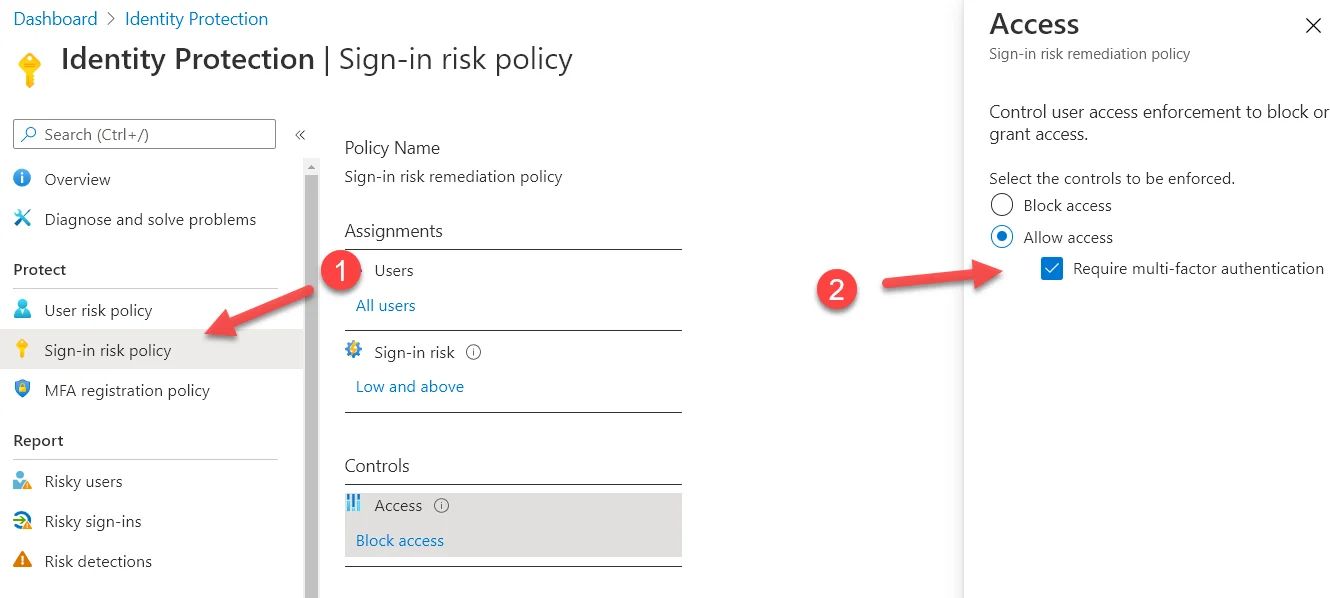Open the All users assignment link

386,306
